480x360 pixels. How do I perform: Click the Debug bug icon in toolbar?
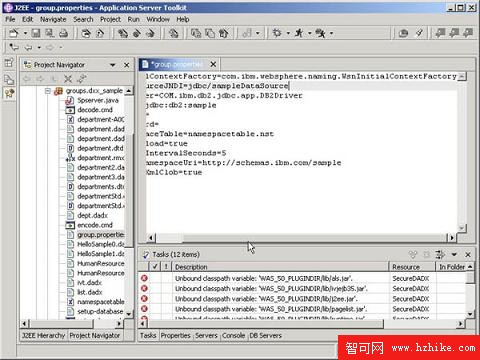(277, 33)
